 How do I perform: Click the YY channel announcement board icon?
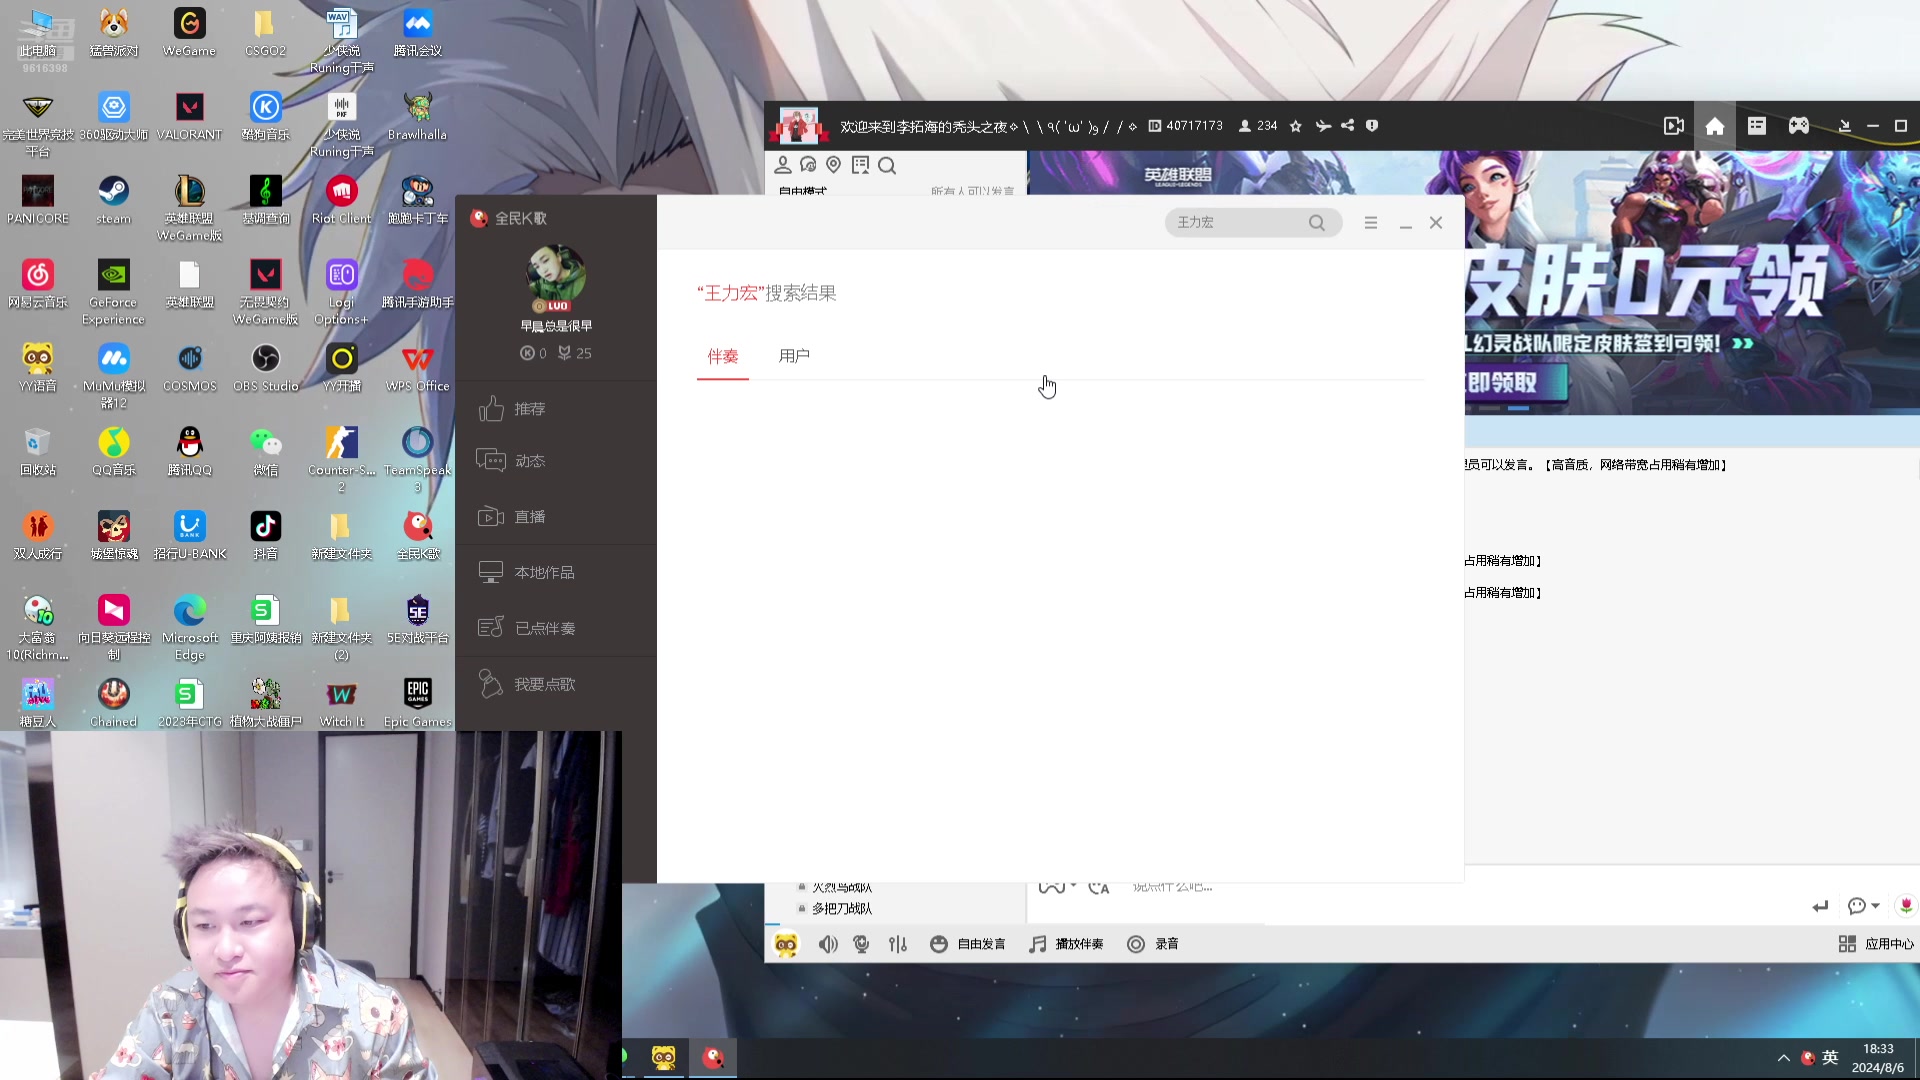tap(860, 165)
